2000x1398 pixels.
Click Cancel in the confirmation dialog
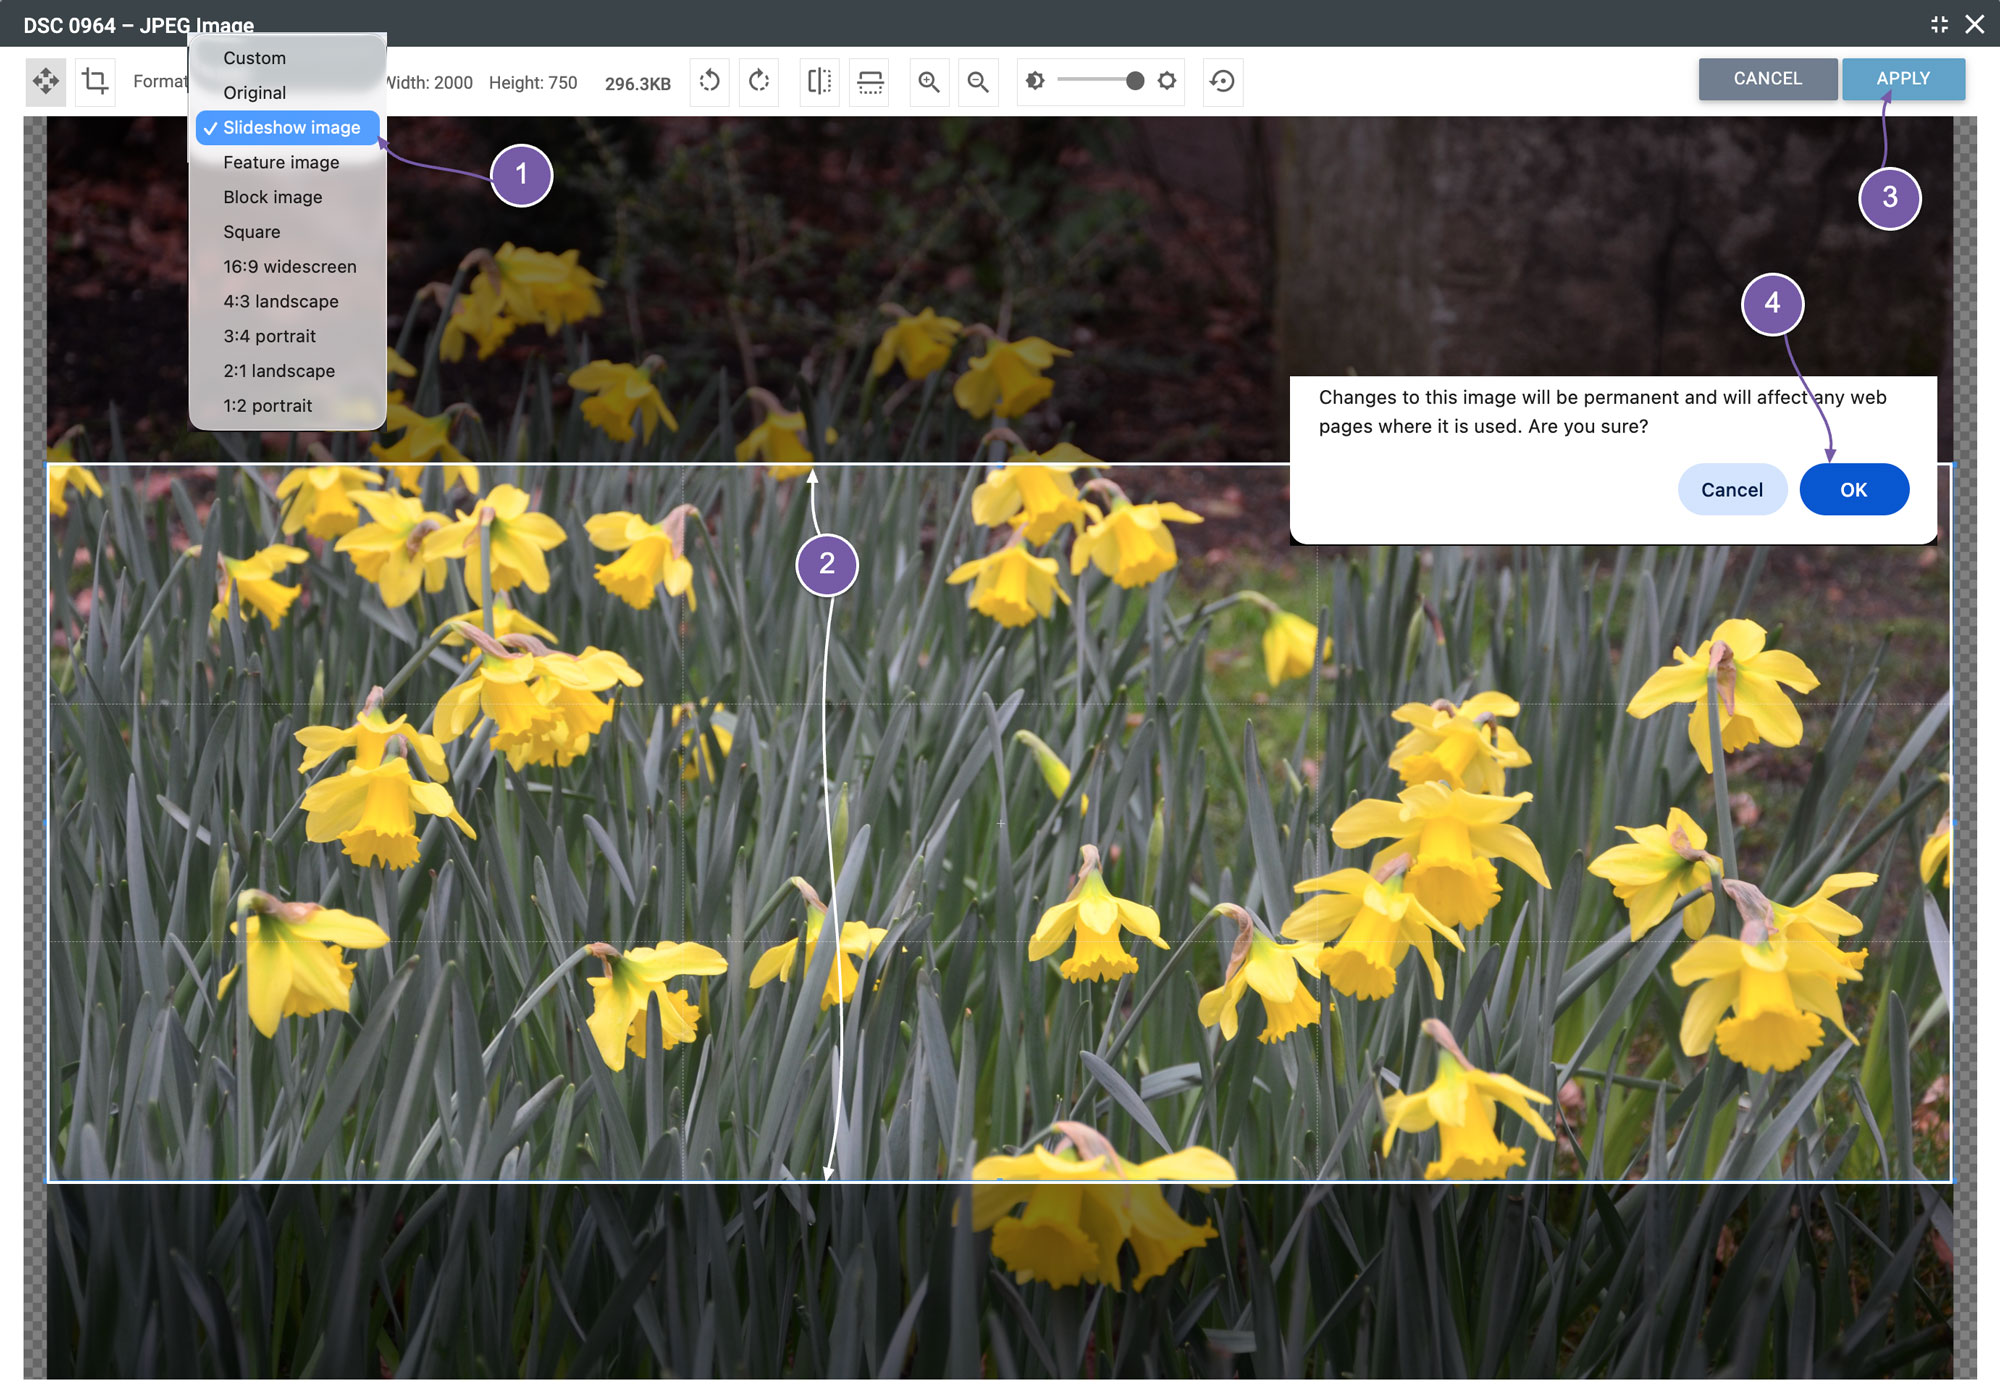1732,490
